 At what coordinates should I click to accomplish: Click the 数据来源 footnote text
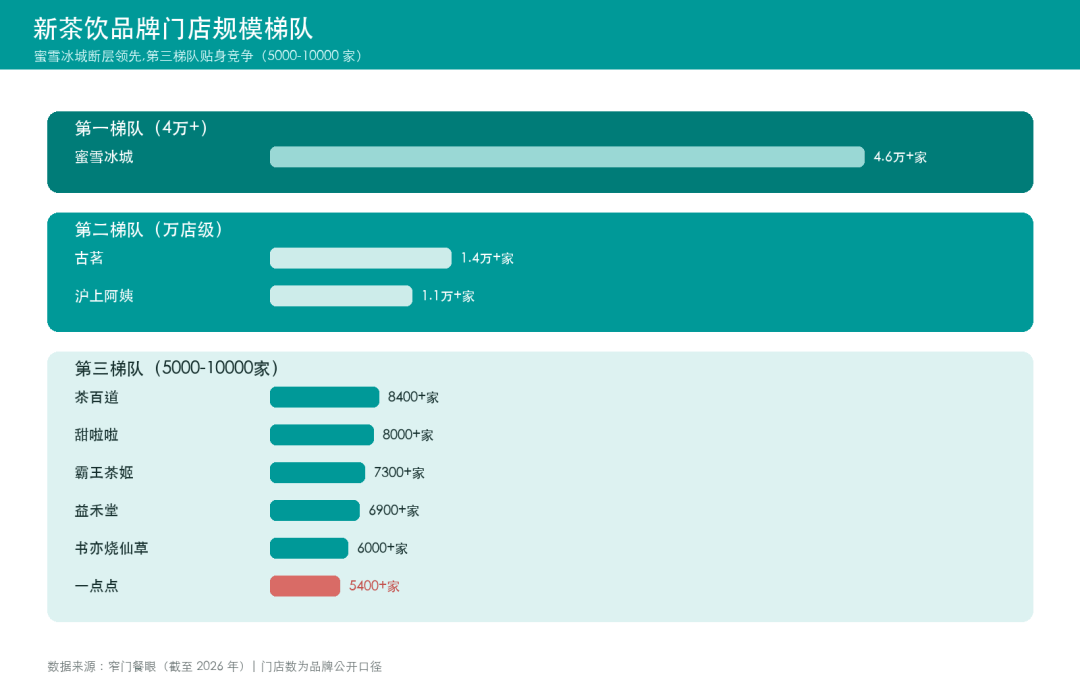pos(214,667)
